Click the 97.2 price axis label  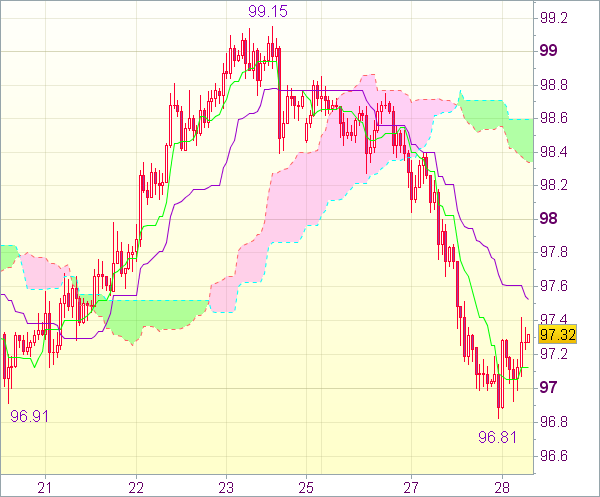[x=553, y=354]
